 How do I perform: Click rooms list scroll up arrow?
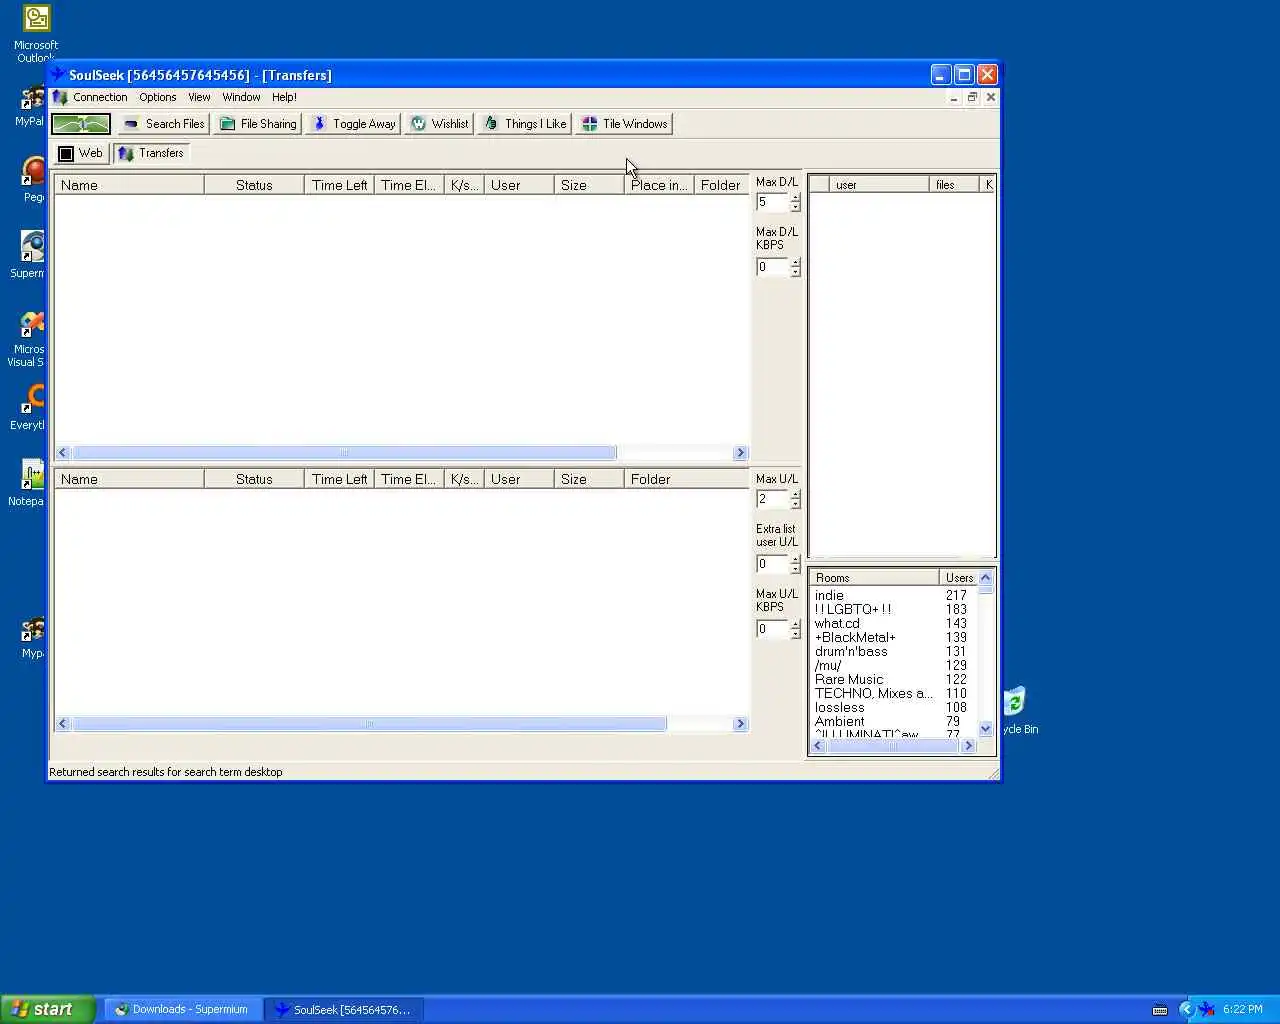click(x=986, y=577)
